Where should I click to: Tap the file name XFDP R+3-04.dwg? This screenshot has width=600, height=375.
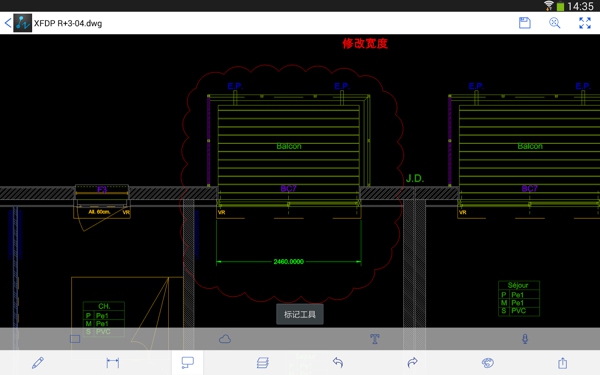(68, 23)
